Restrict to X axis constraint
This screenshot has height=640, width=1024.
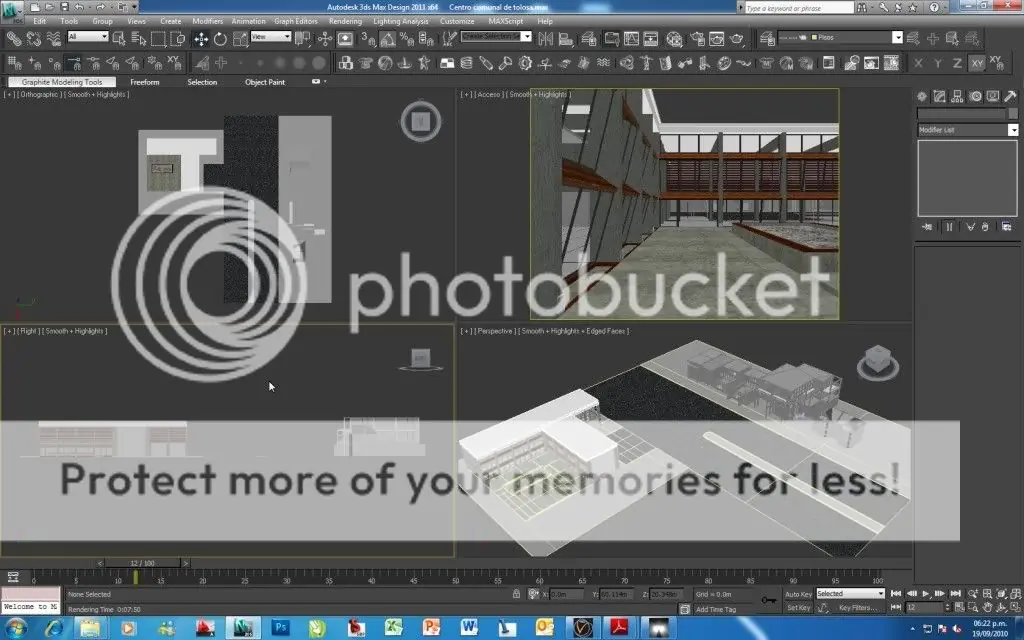(919, 63)
